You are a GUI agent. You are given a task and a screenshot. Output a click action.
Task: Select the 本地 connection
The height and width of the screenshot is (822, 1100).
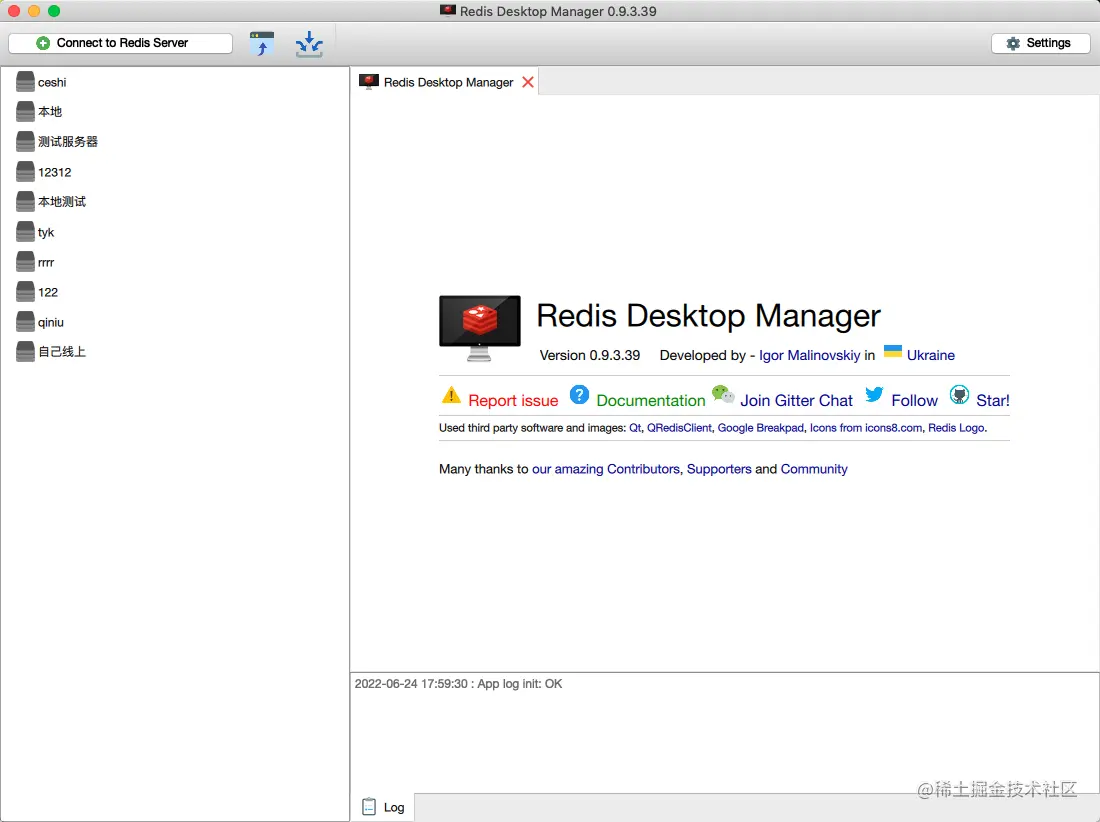pyautogui.click(x=50, y=112)
